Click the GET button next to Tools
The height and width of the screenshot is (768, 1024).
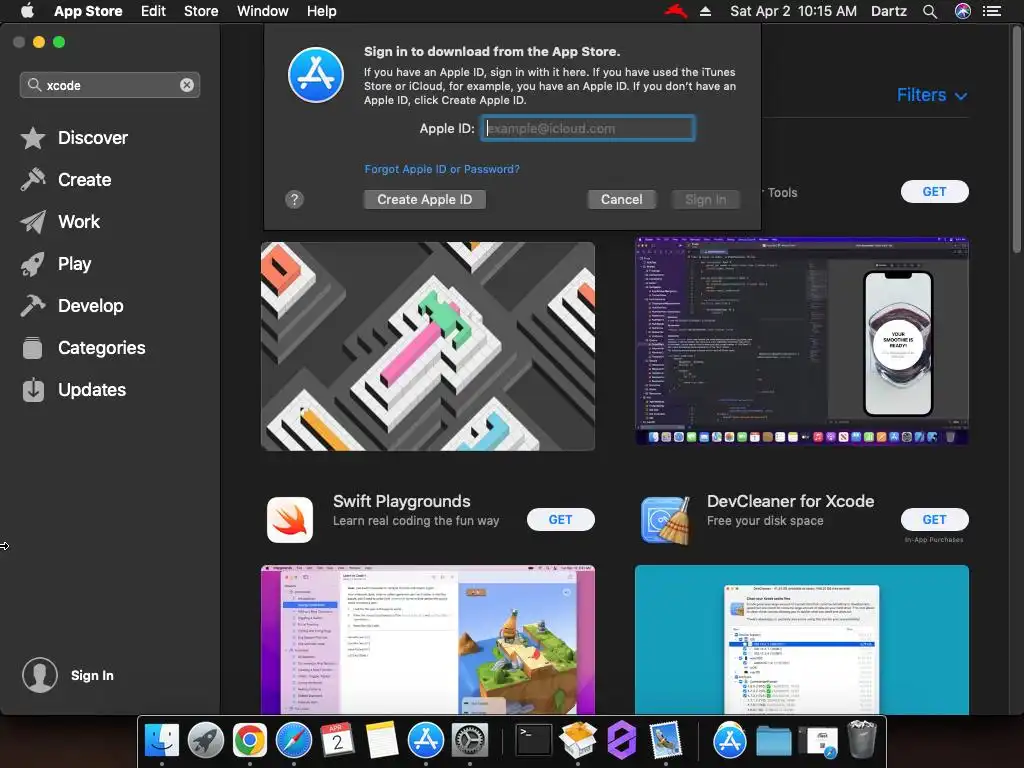click(x=935, y=191)
